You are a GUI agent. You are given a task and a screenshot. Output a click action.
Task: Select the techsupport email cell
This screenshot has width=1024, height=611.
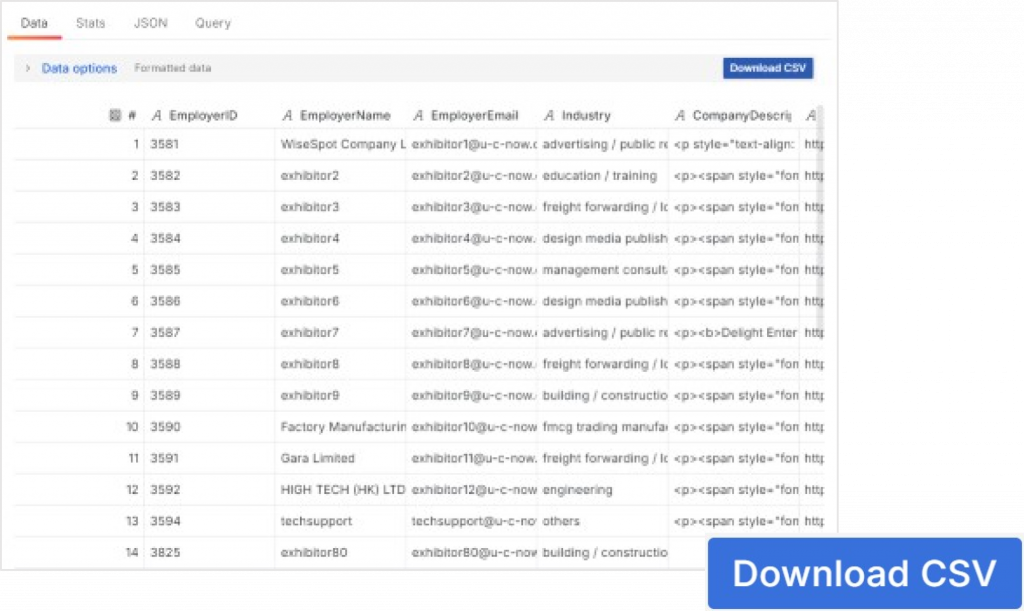(x=474, y=521)
